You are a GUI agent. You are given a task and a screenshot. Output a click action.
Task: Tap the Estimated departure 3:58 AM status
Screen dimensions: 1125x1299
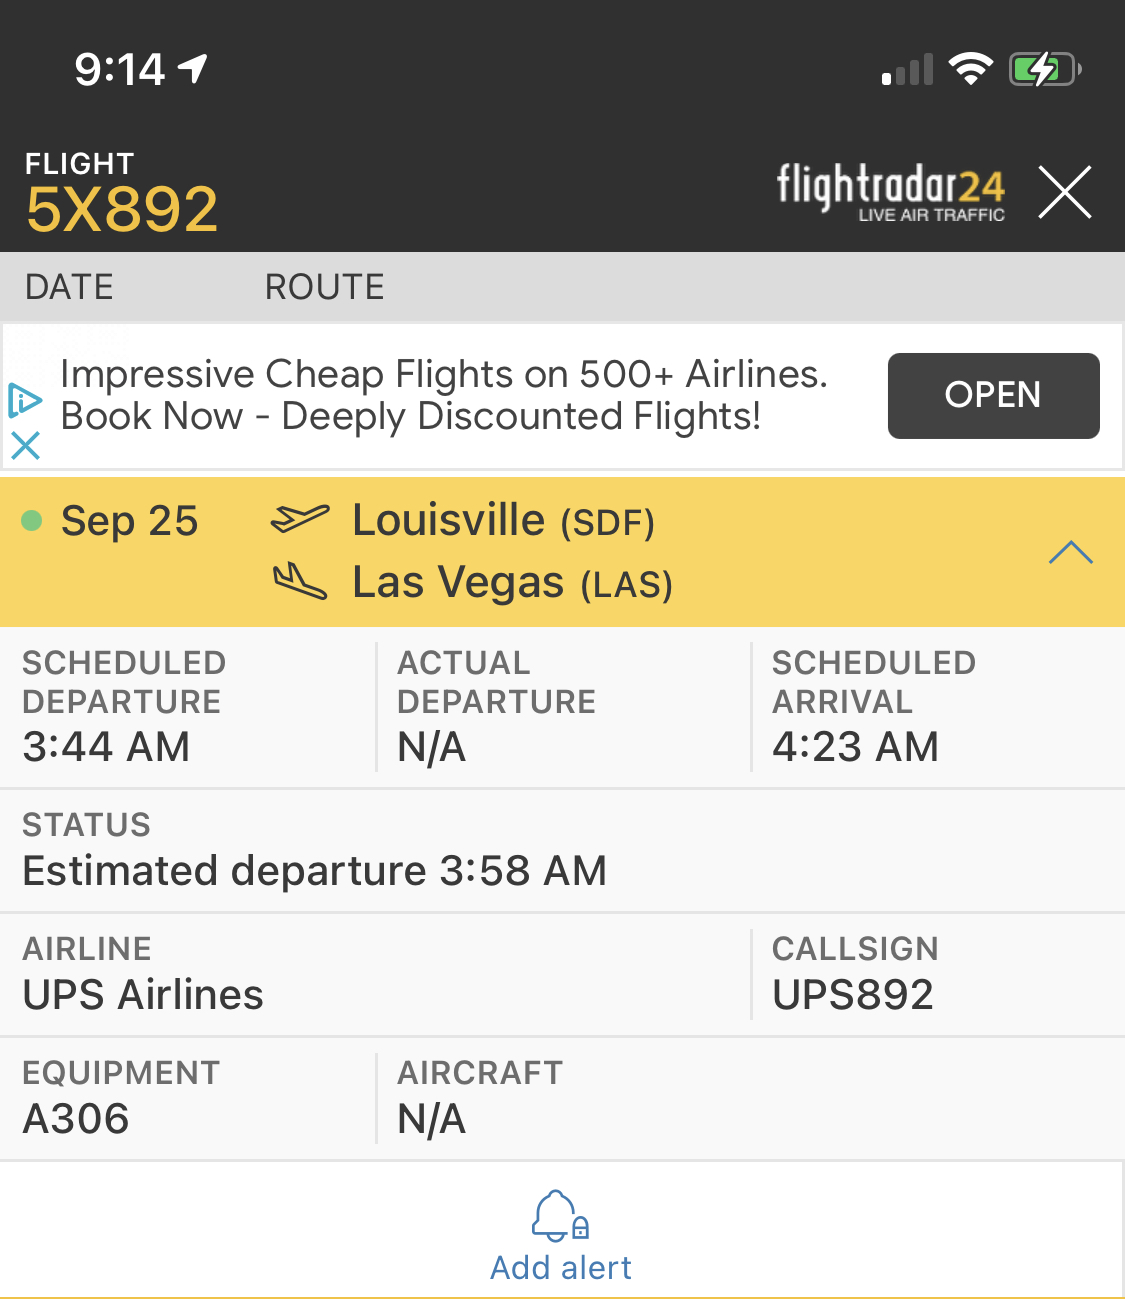click(x=314, y=871)
